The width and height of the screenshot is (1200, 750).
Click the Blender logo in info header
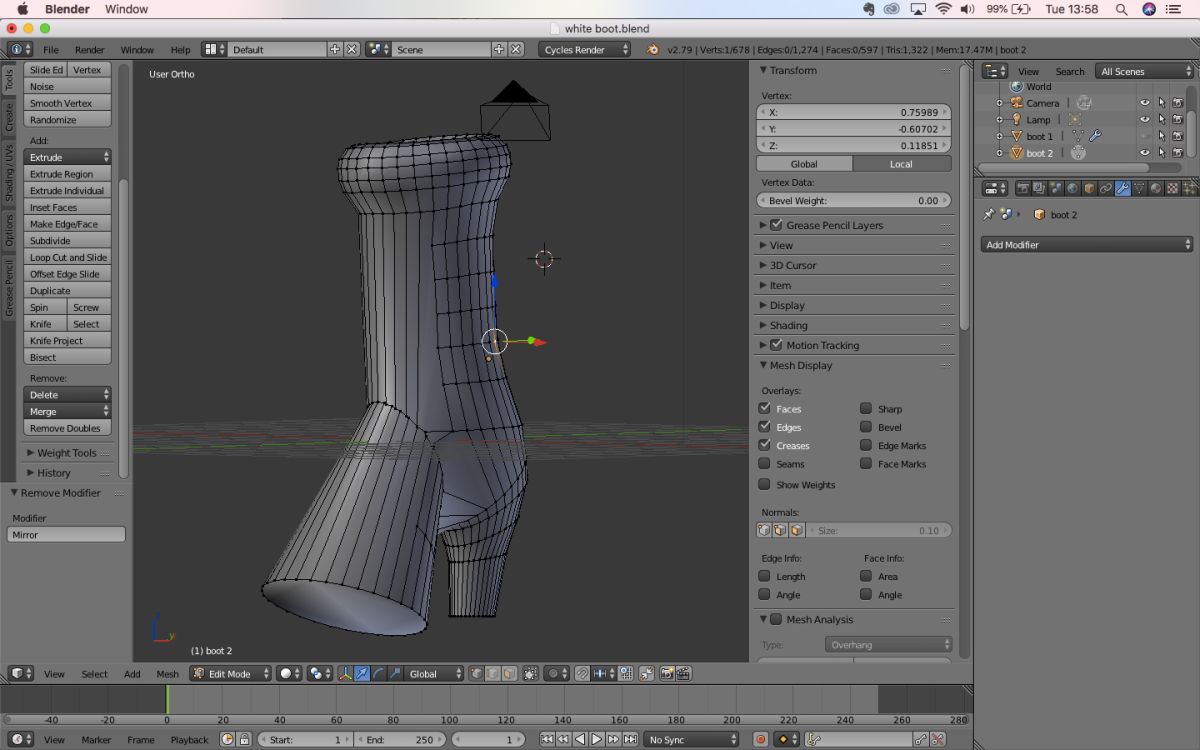[653, 49]
